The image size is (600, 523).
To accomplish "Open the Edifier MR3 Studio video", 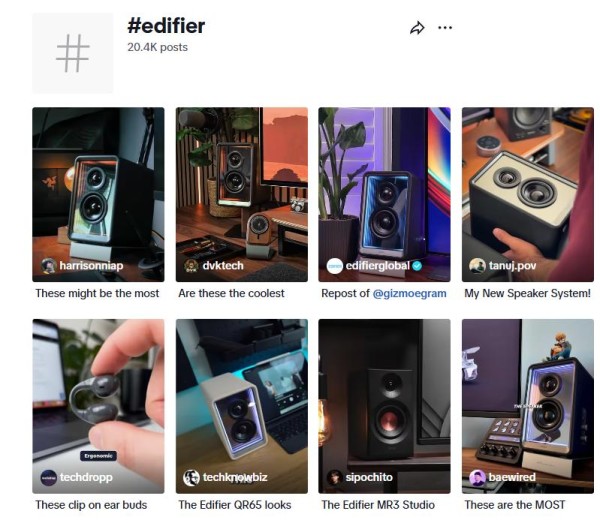I will tap(384, 406).
